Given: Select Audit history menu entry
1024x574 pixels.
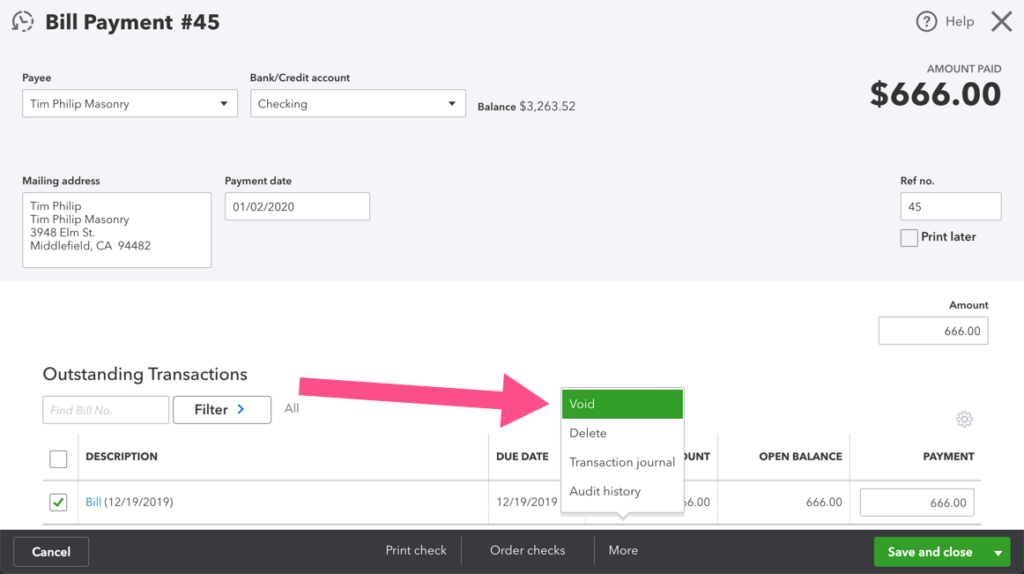Looking at the screenshot, I should (622, 491).
